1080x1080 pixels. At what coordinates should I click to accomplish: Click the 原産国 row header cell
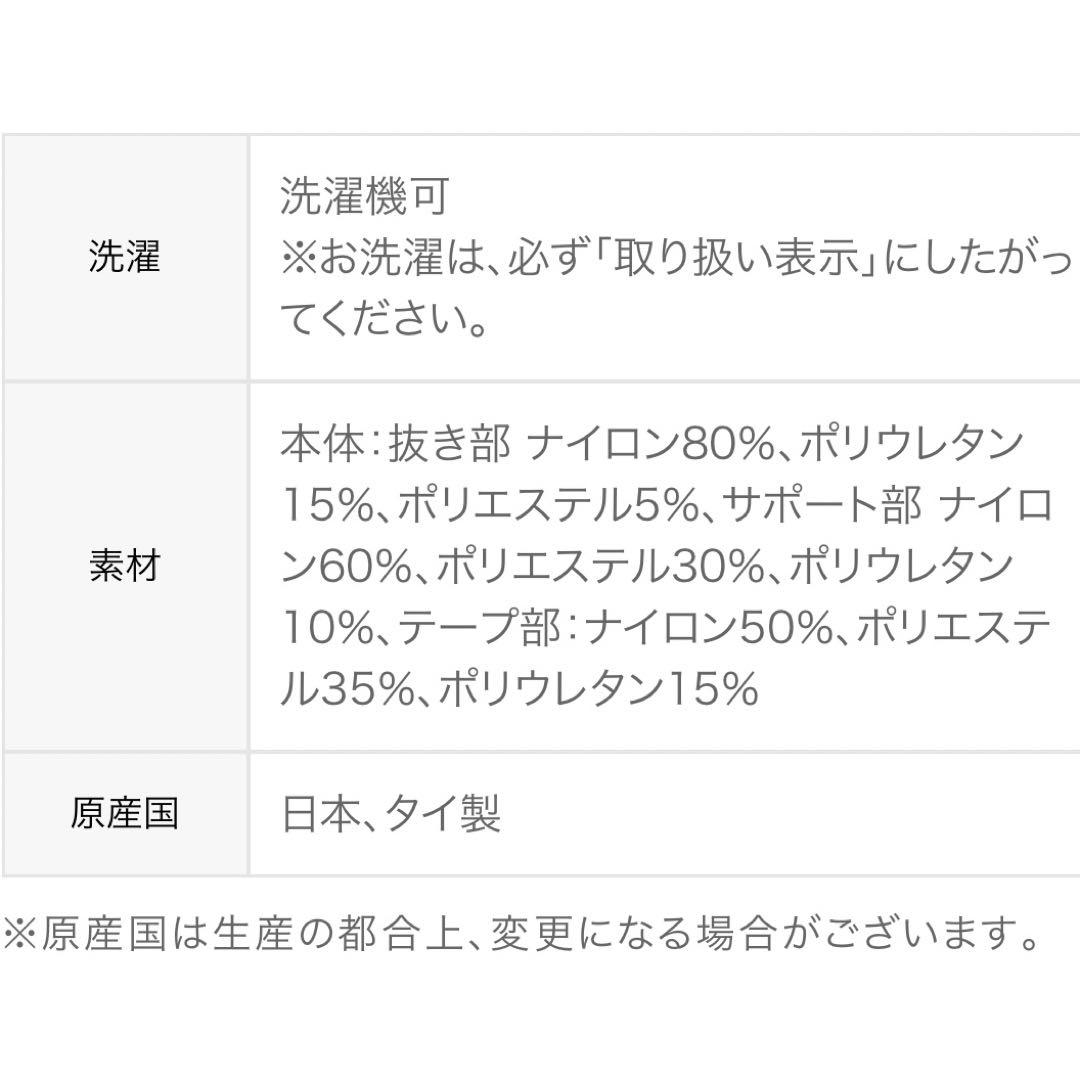(124, 813)
